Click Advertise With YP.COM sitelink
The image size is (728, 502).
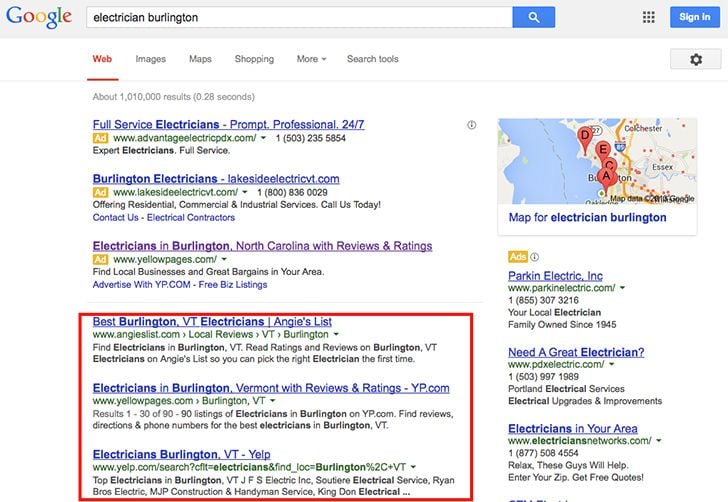[142, 285]
